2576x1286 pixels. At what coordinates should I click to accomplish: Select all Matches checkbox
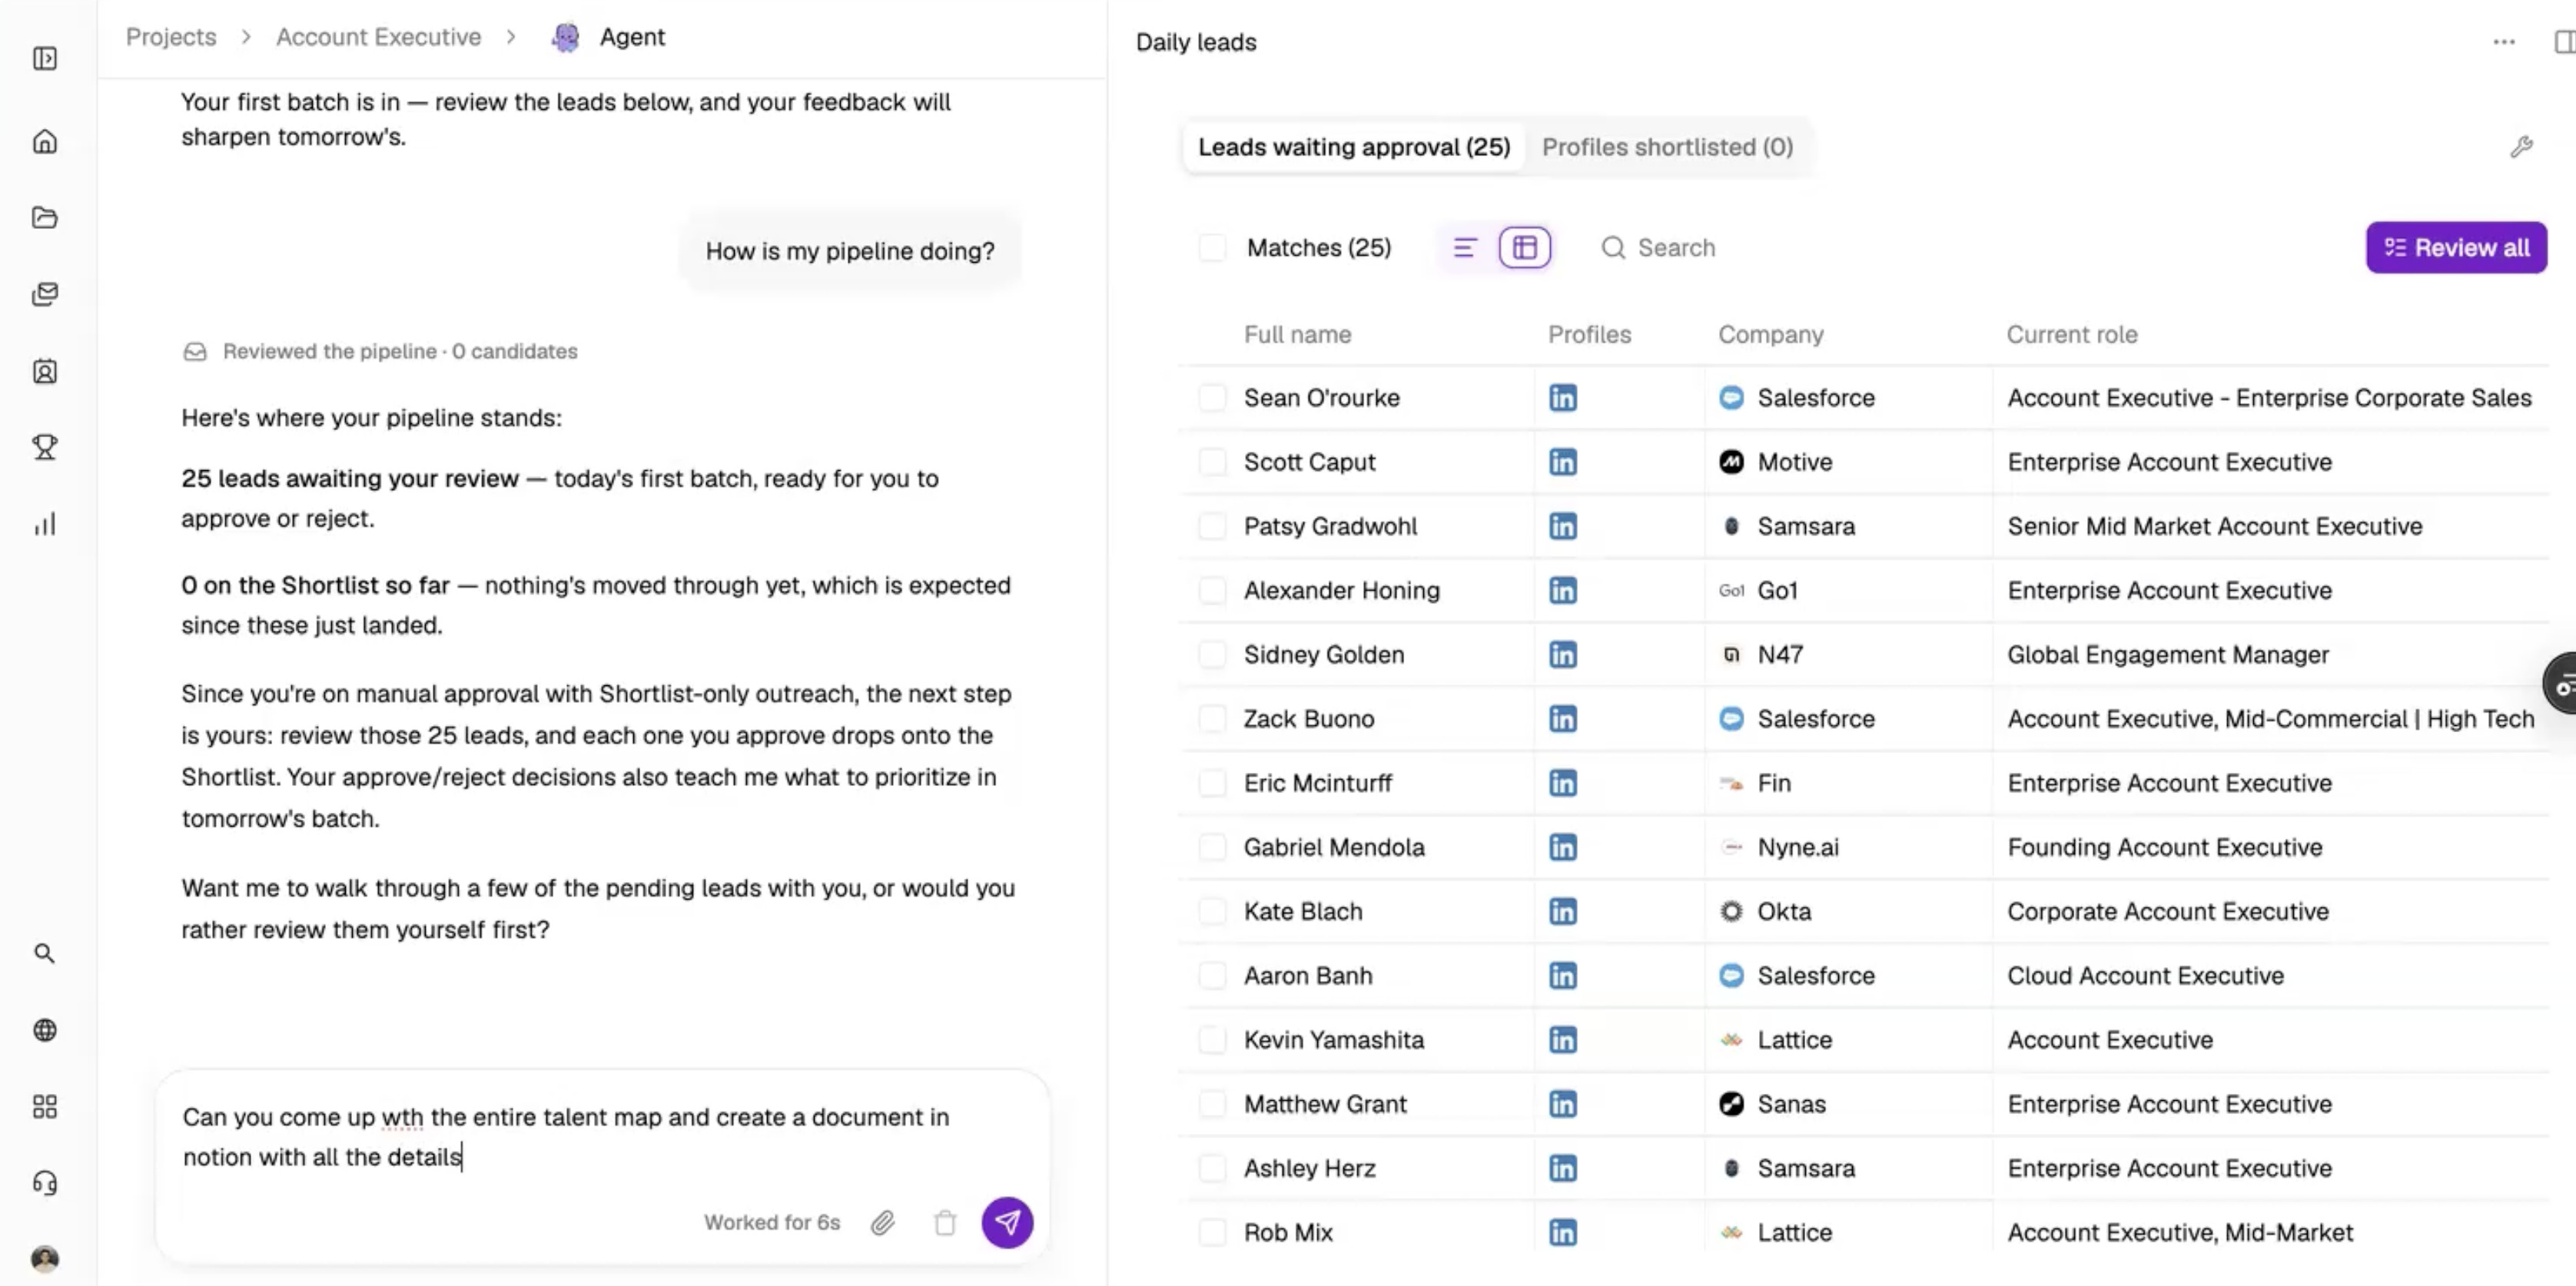(1212, 247)
